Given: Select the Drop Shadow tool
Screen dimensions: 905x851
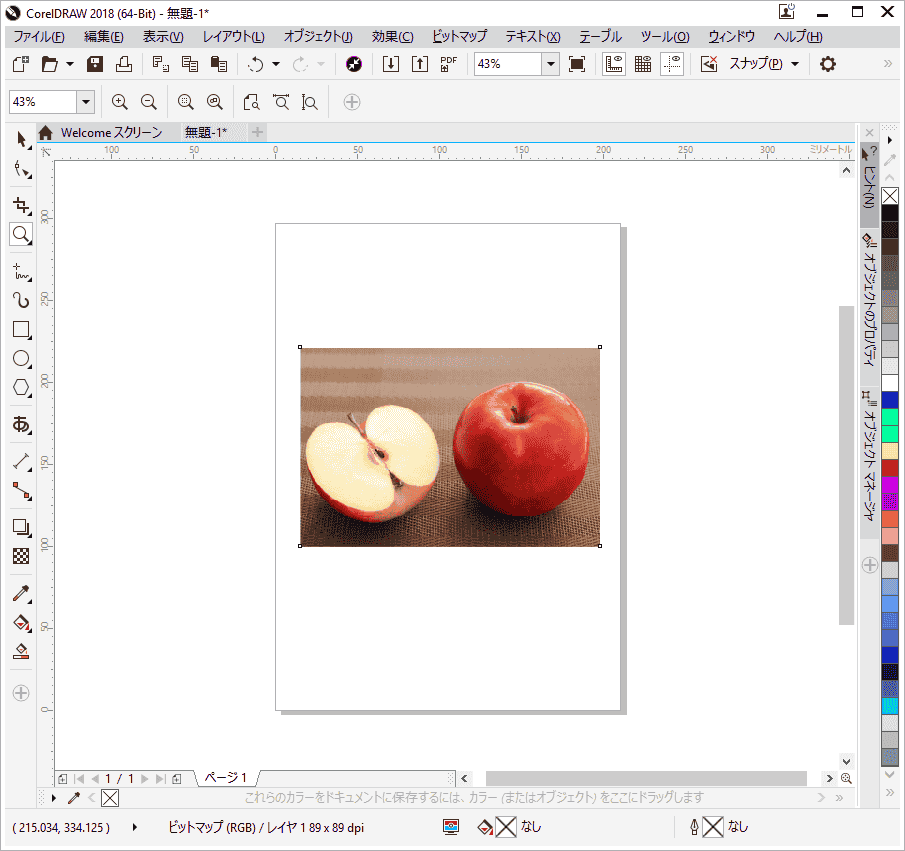Looking at the screenshot, I should point(21,527).
